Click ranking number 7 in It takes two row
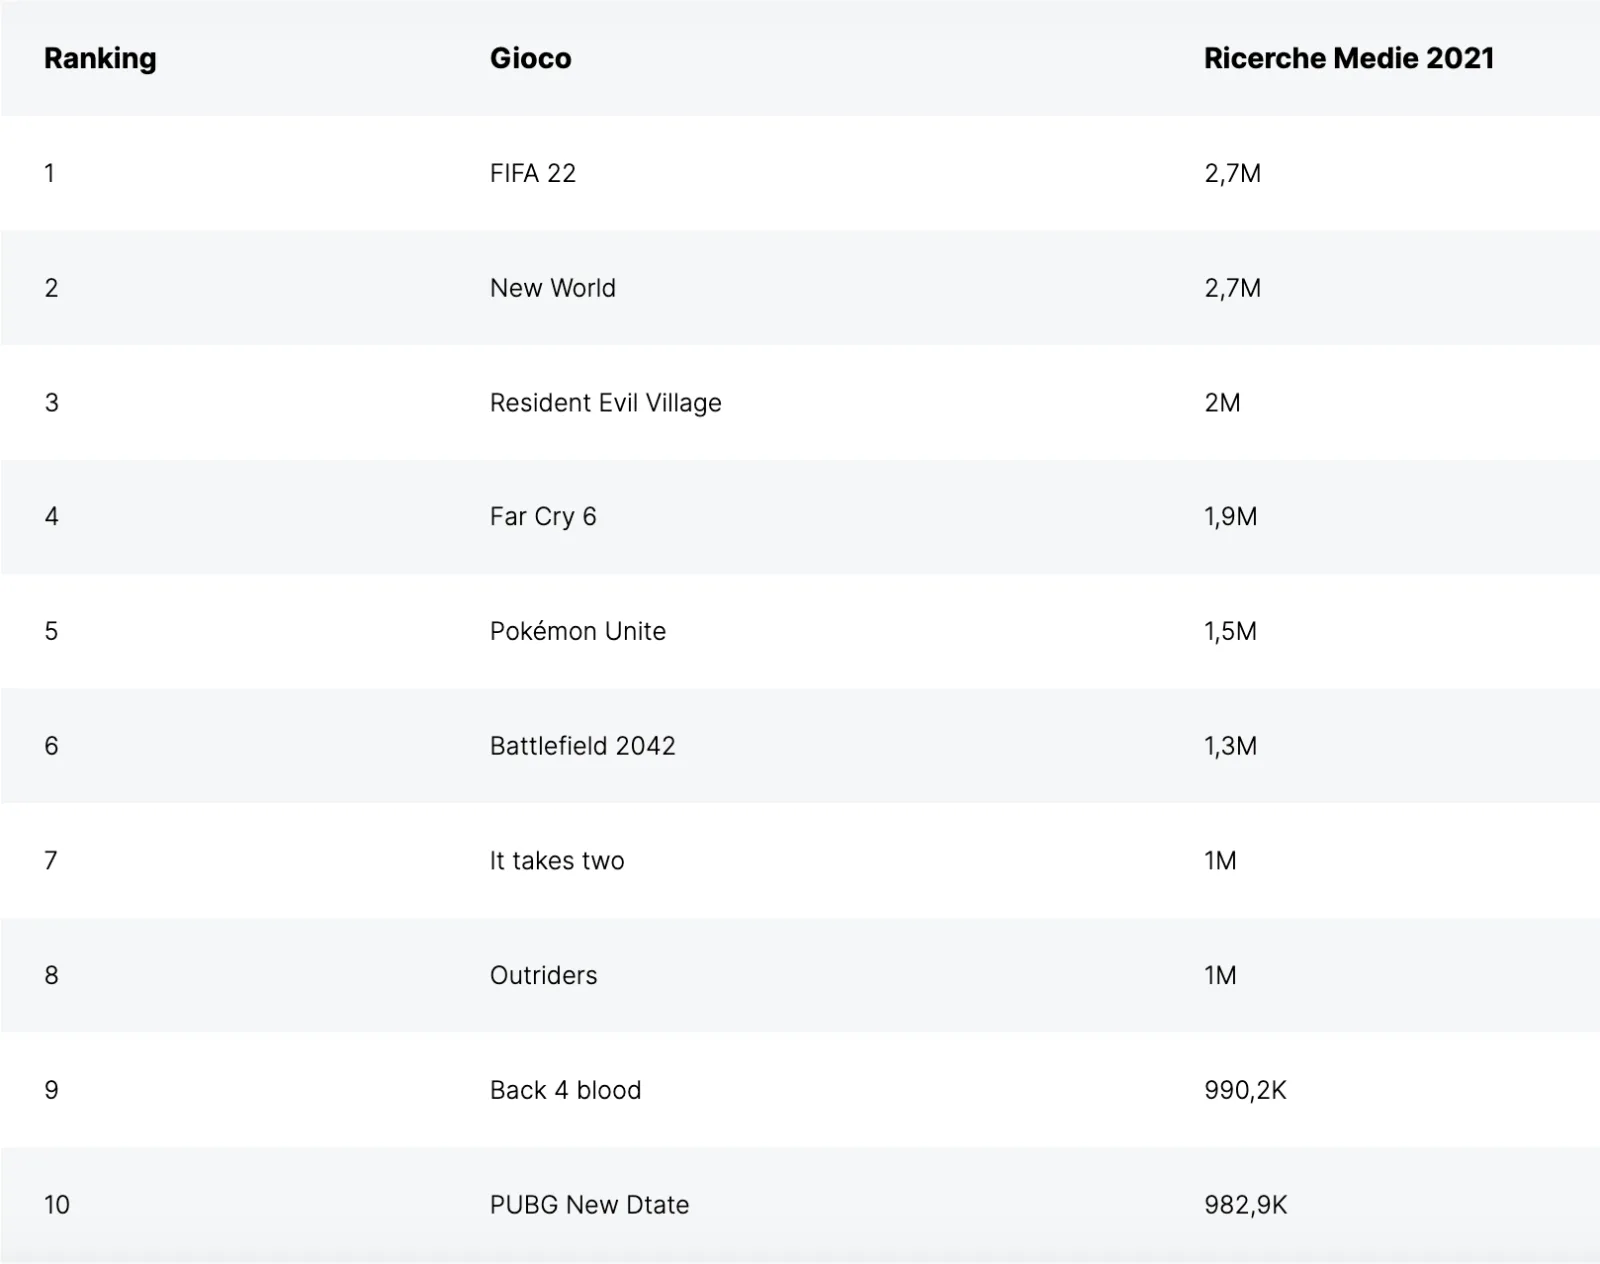 51,861
